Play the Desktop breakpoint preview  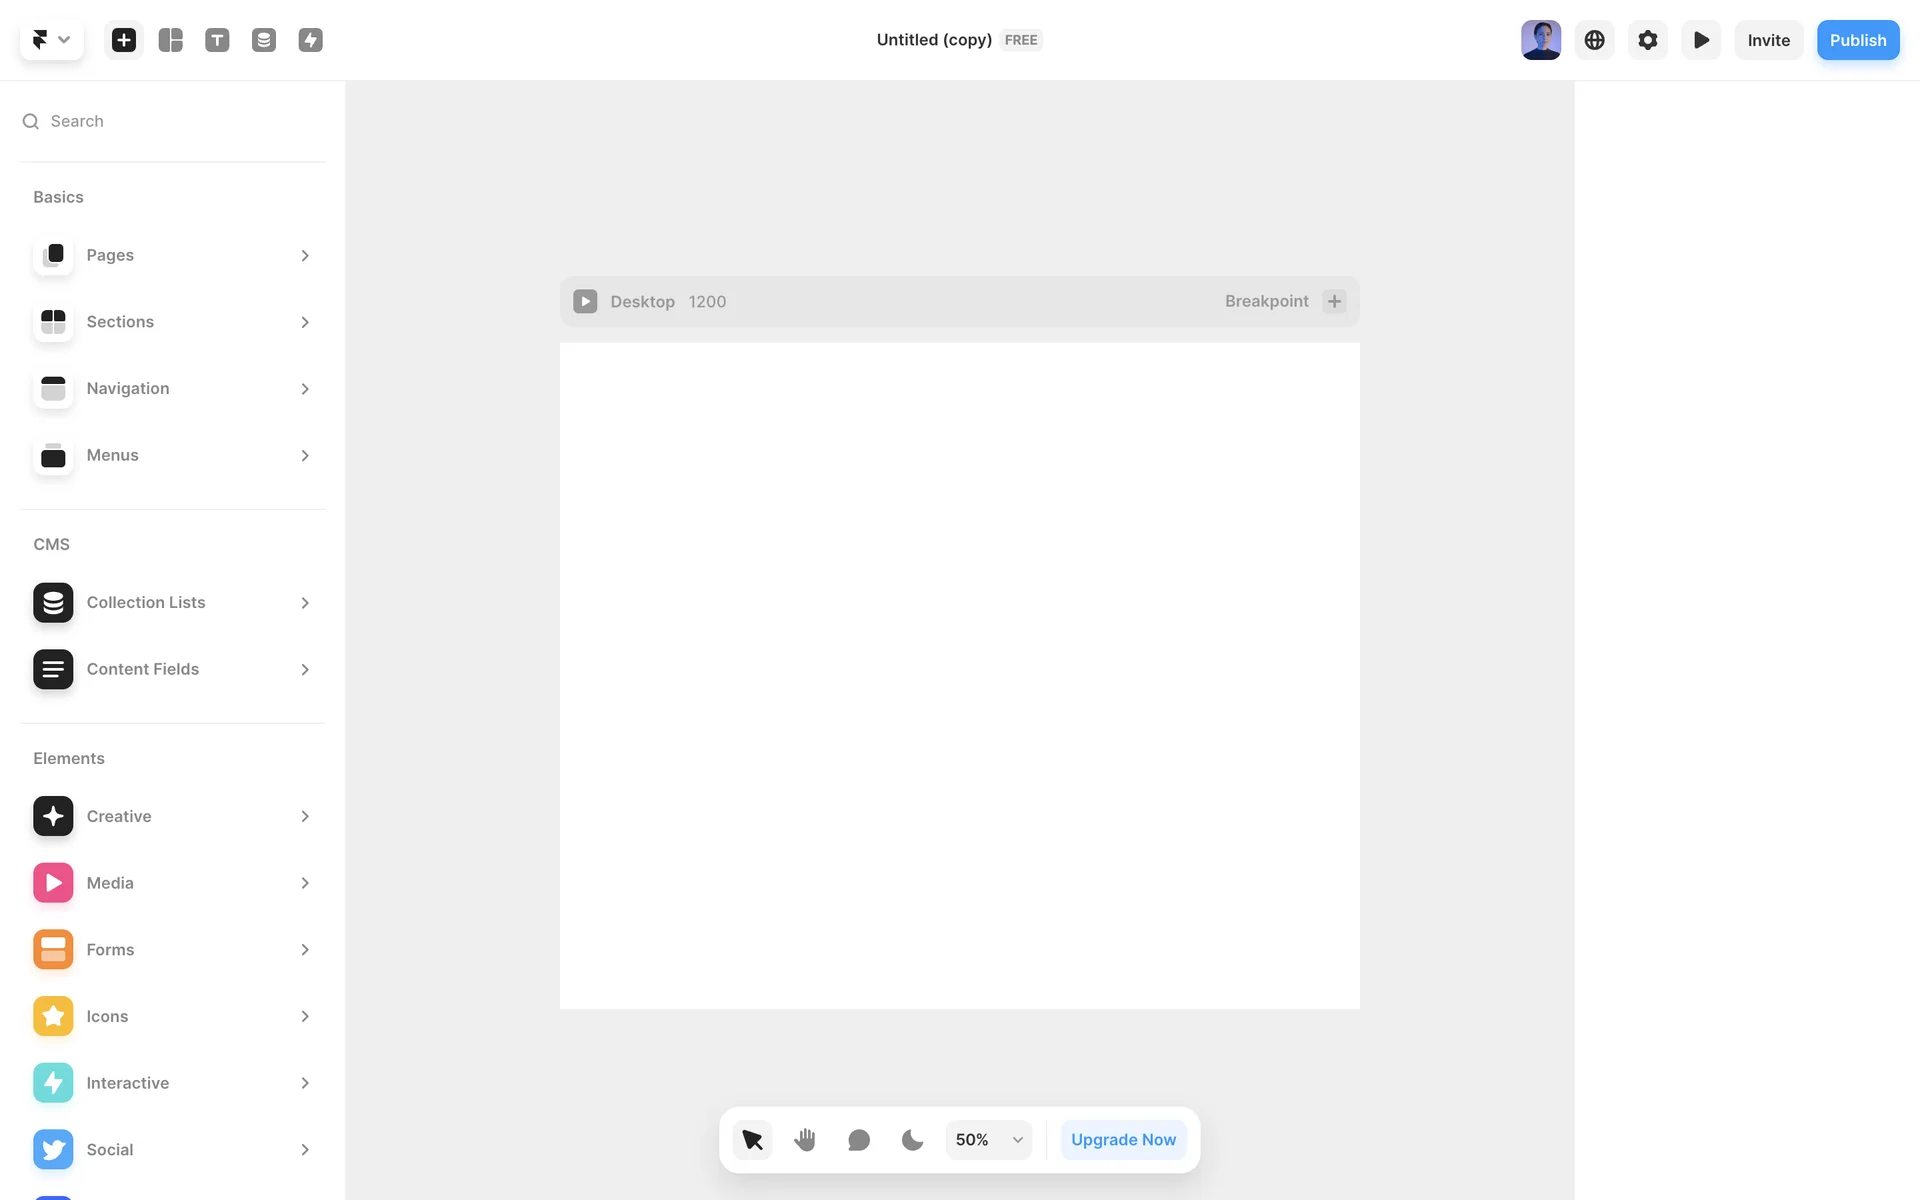[x=585, y=301]
